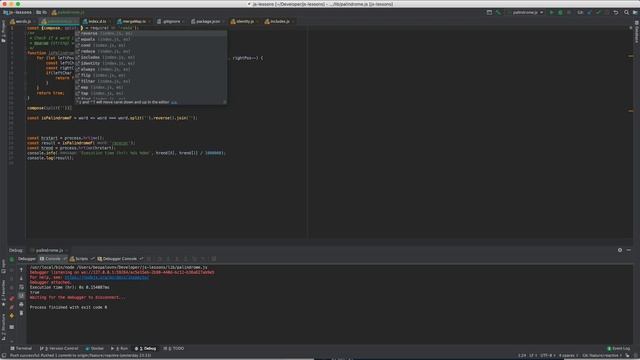Open the mergeMap.js editor tab
640x360 pixels.
click(134, 21)
